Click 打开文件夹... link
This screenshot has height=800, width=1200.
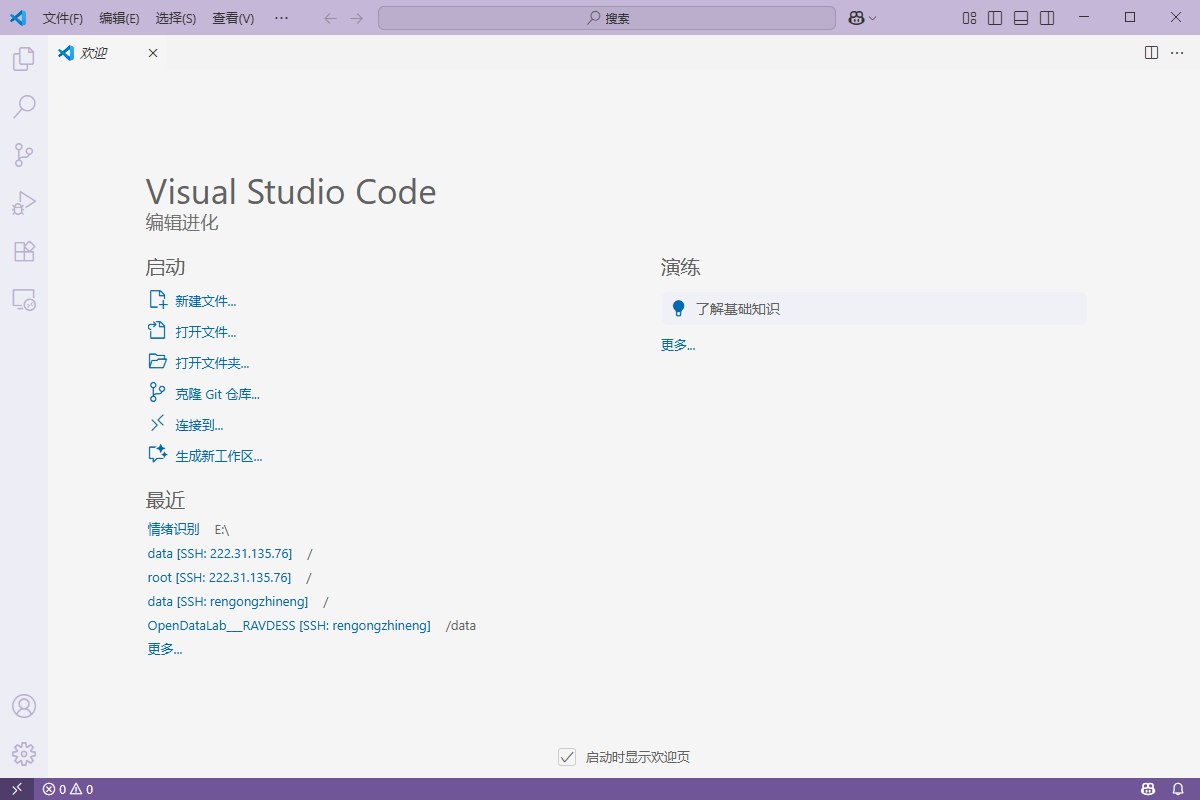pyautogui.click(x=212, y=363)
